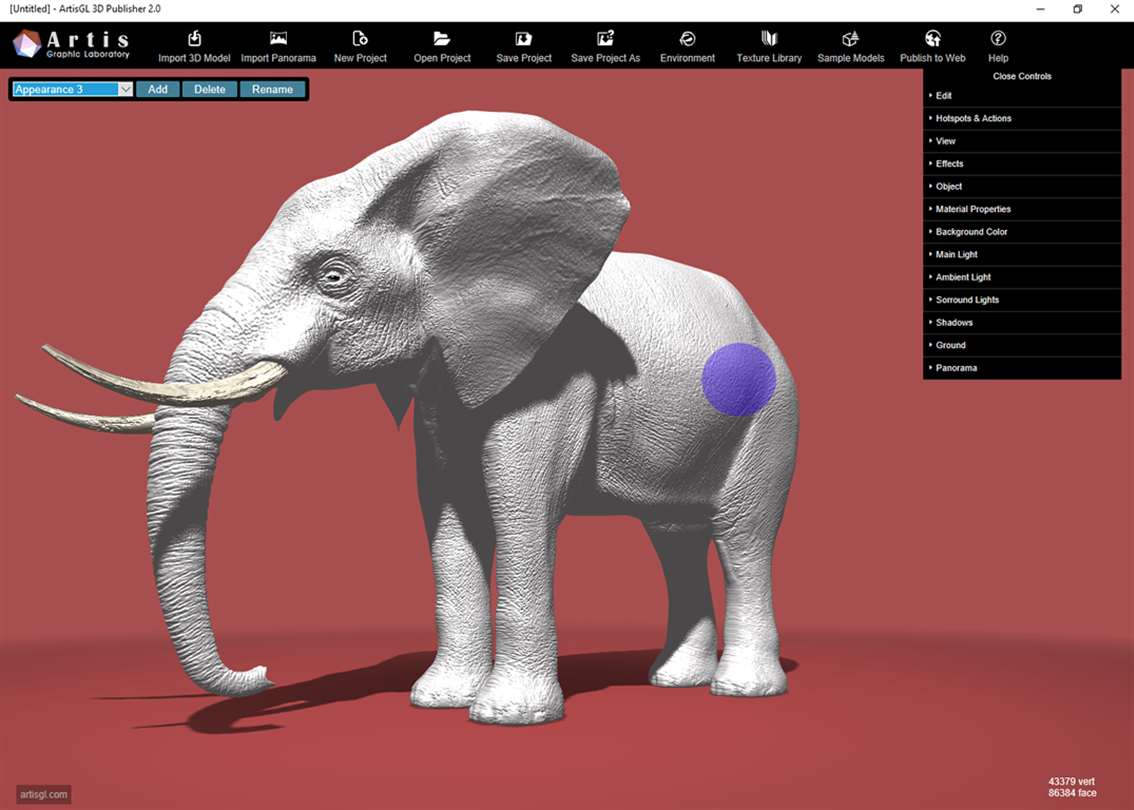Screen dimensions: 1134x810
Task: Expand the Ground section
Action: pyautogui.click(x=1022, y=345)
